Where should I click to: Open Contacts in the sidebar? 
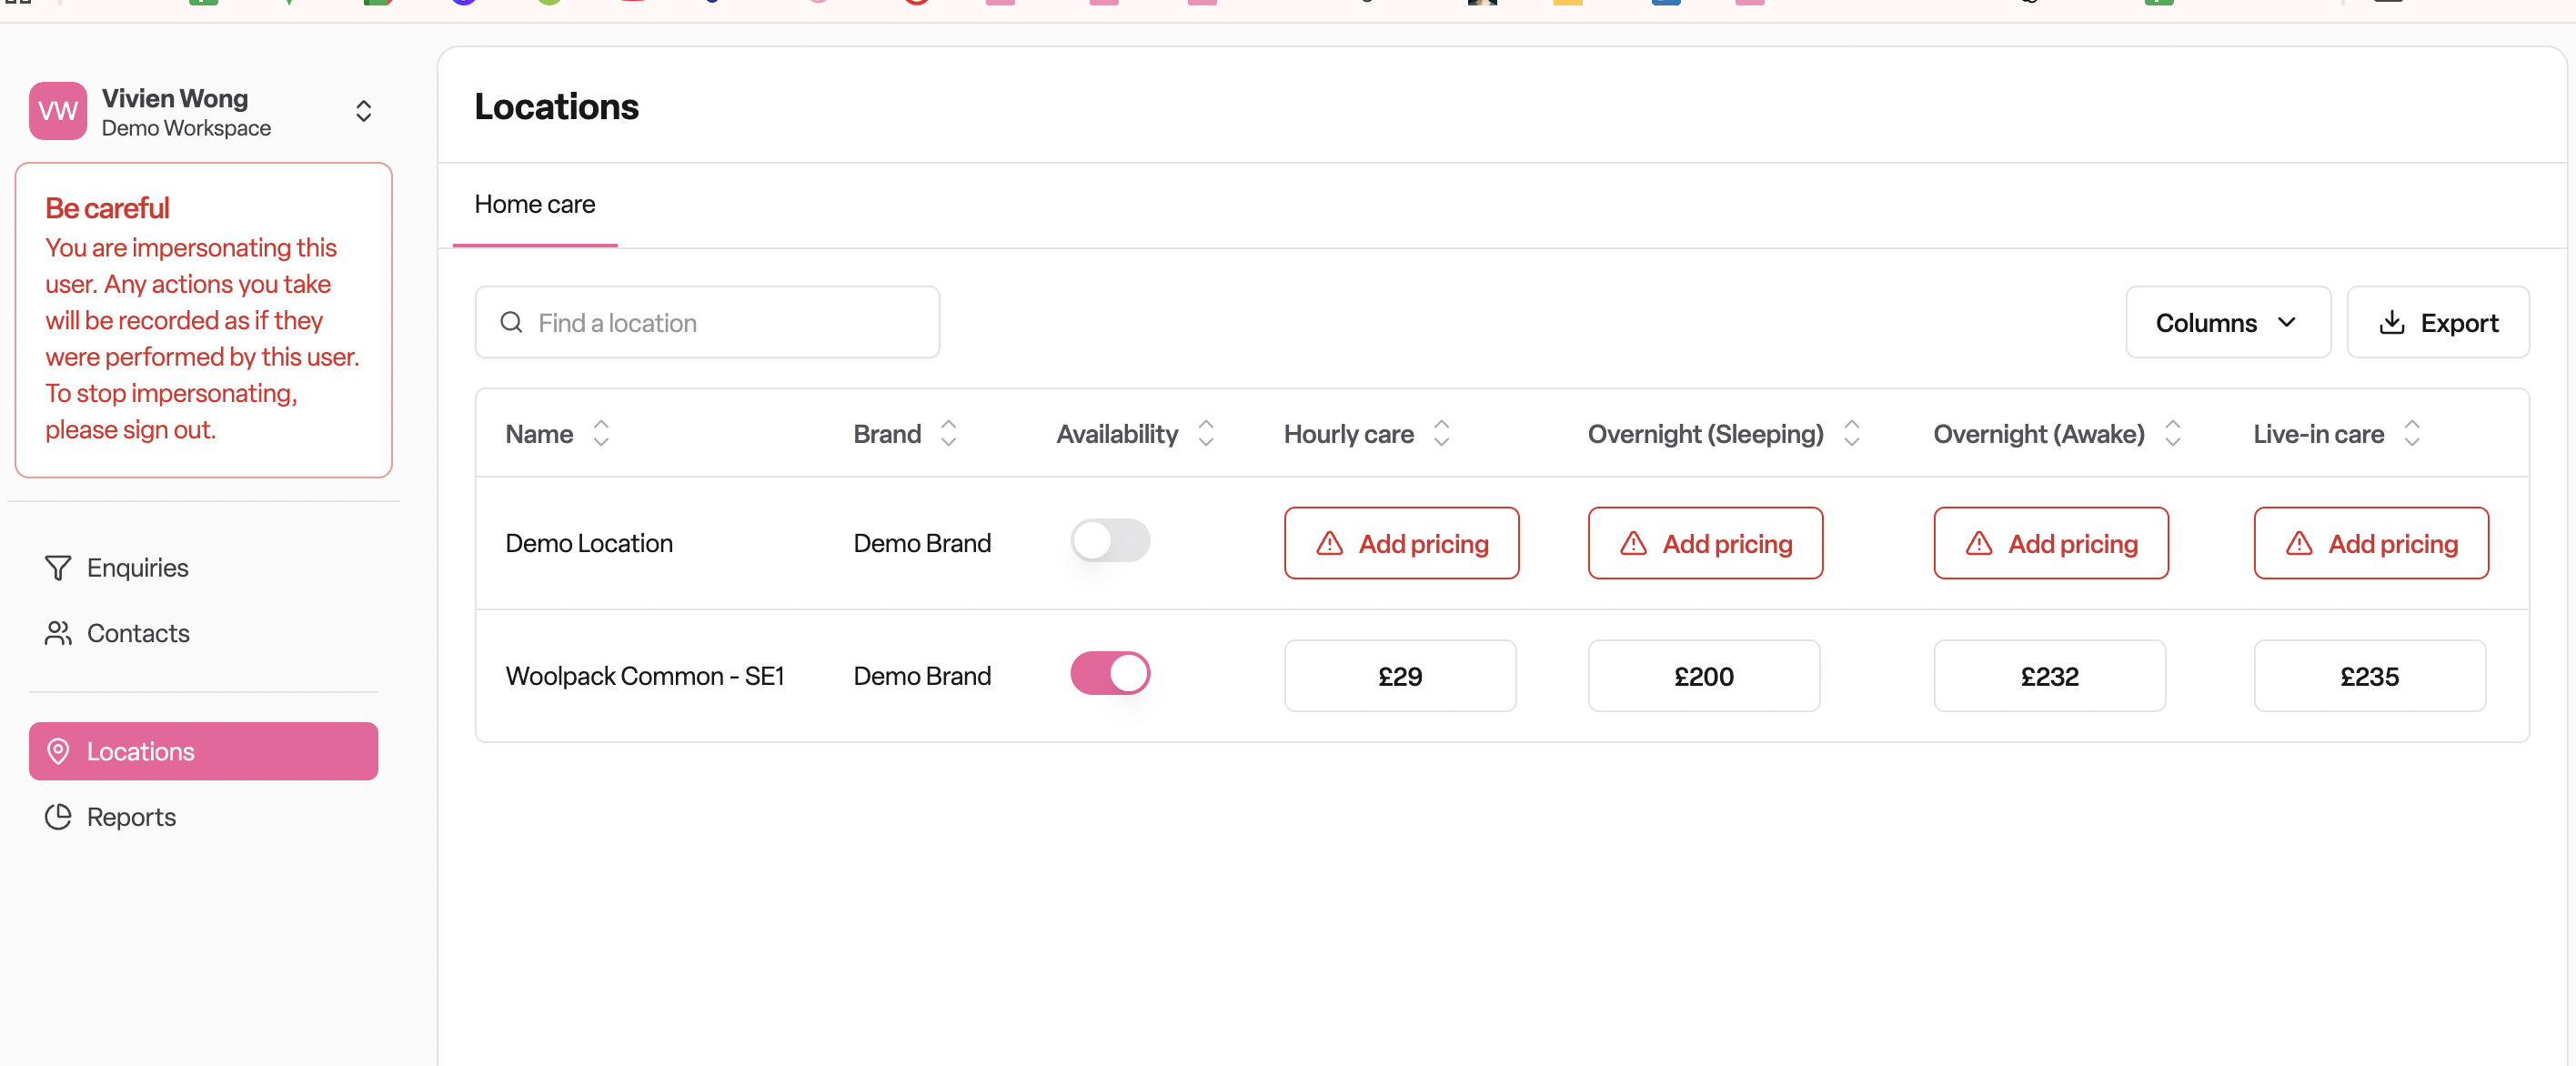coord(204,633)
